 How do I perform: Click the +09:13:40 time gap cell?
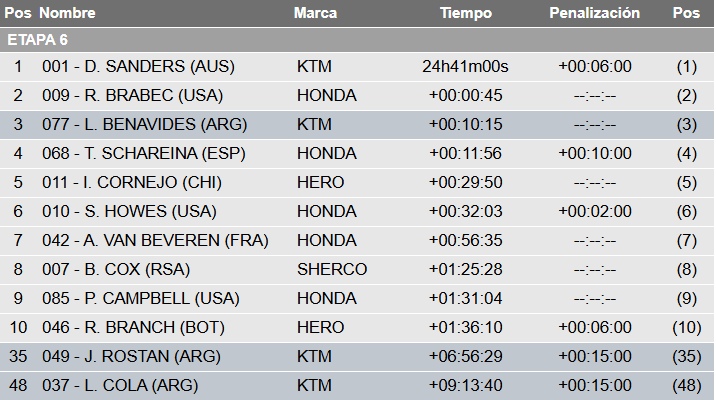(466, 386)
